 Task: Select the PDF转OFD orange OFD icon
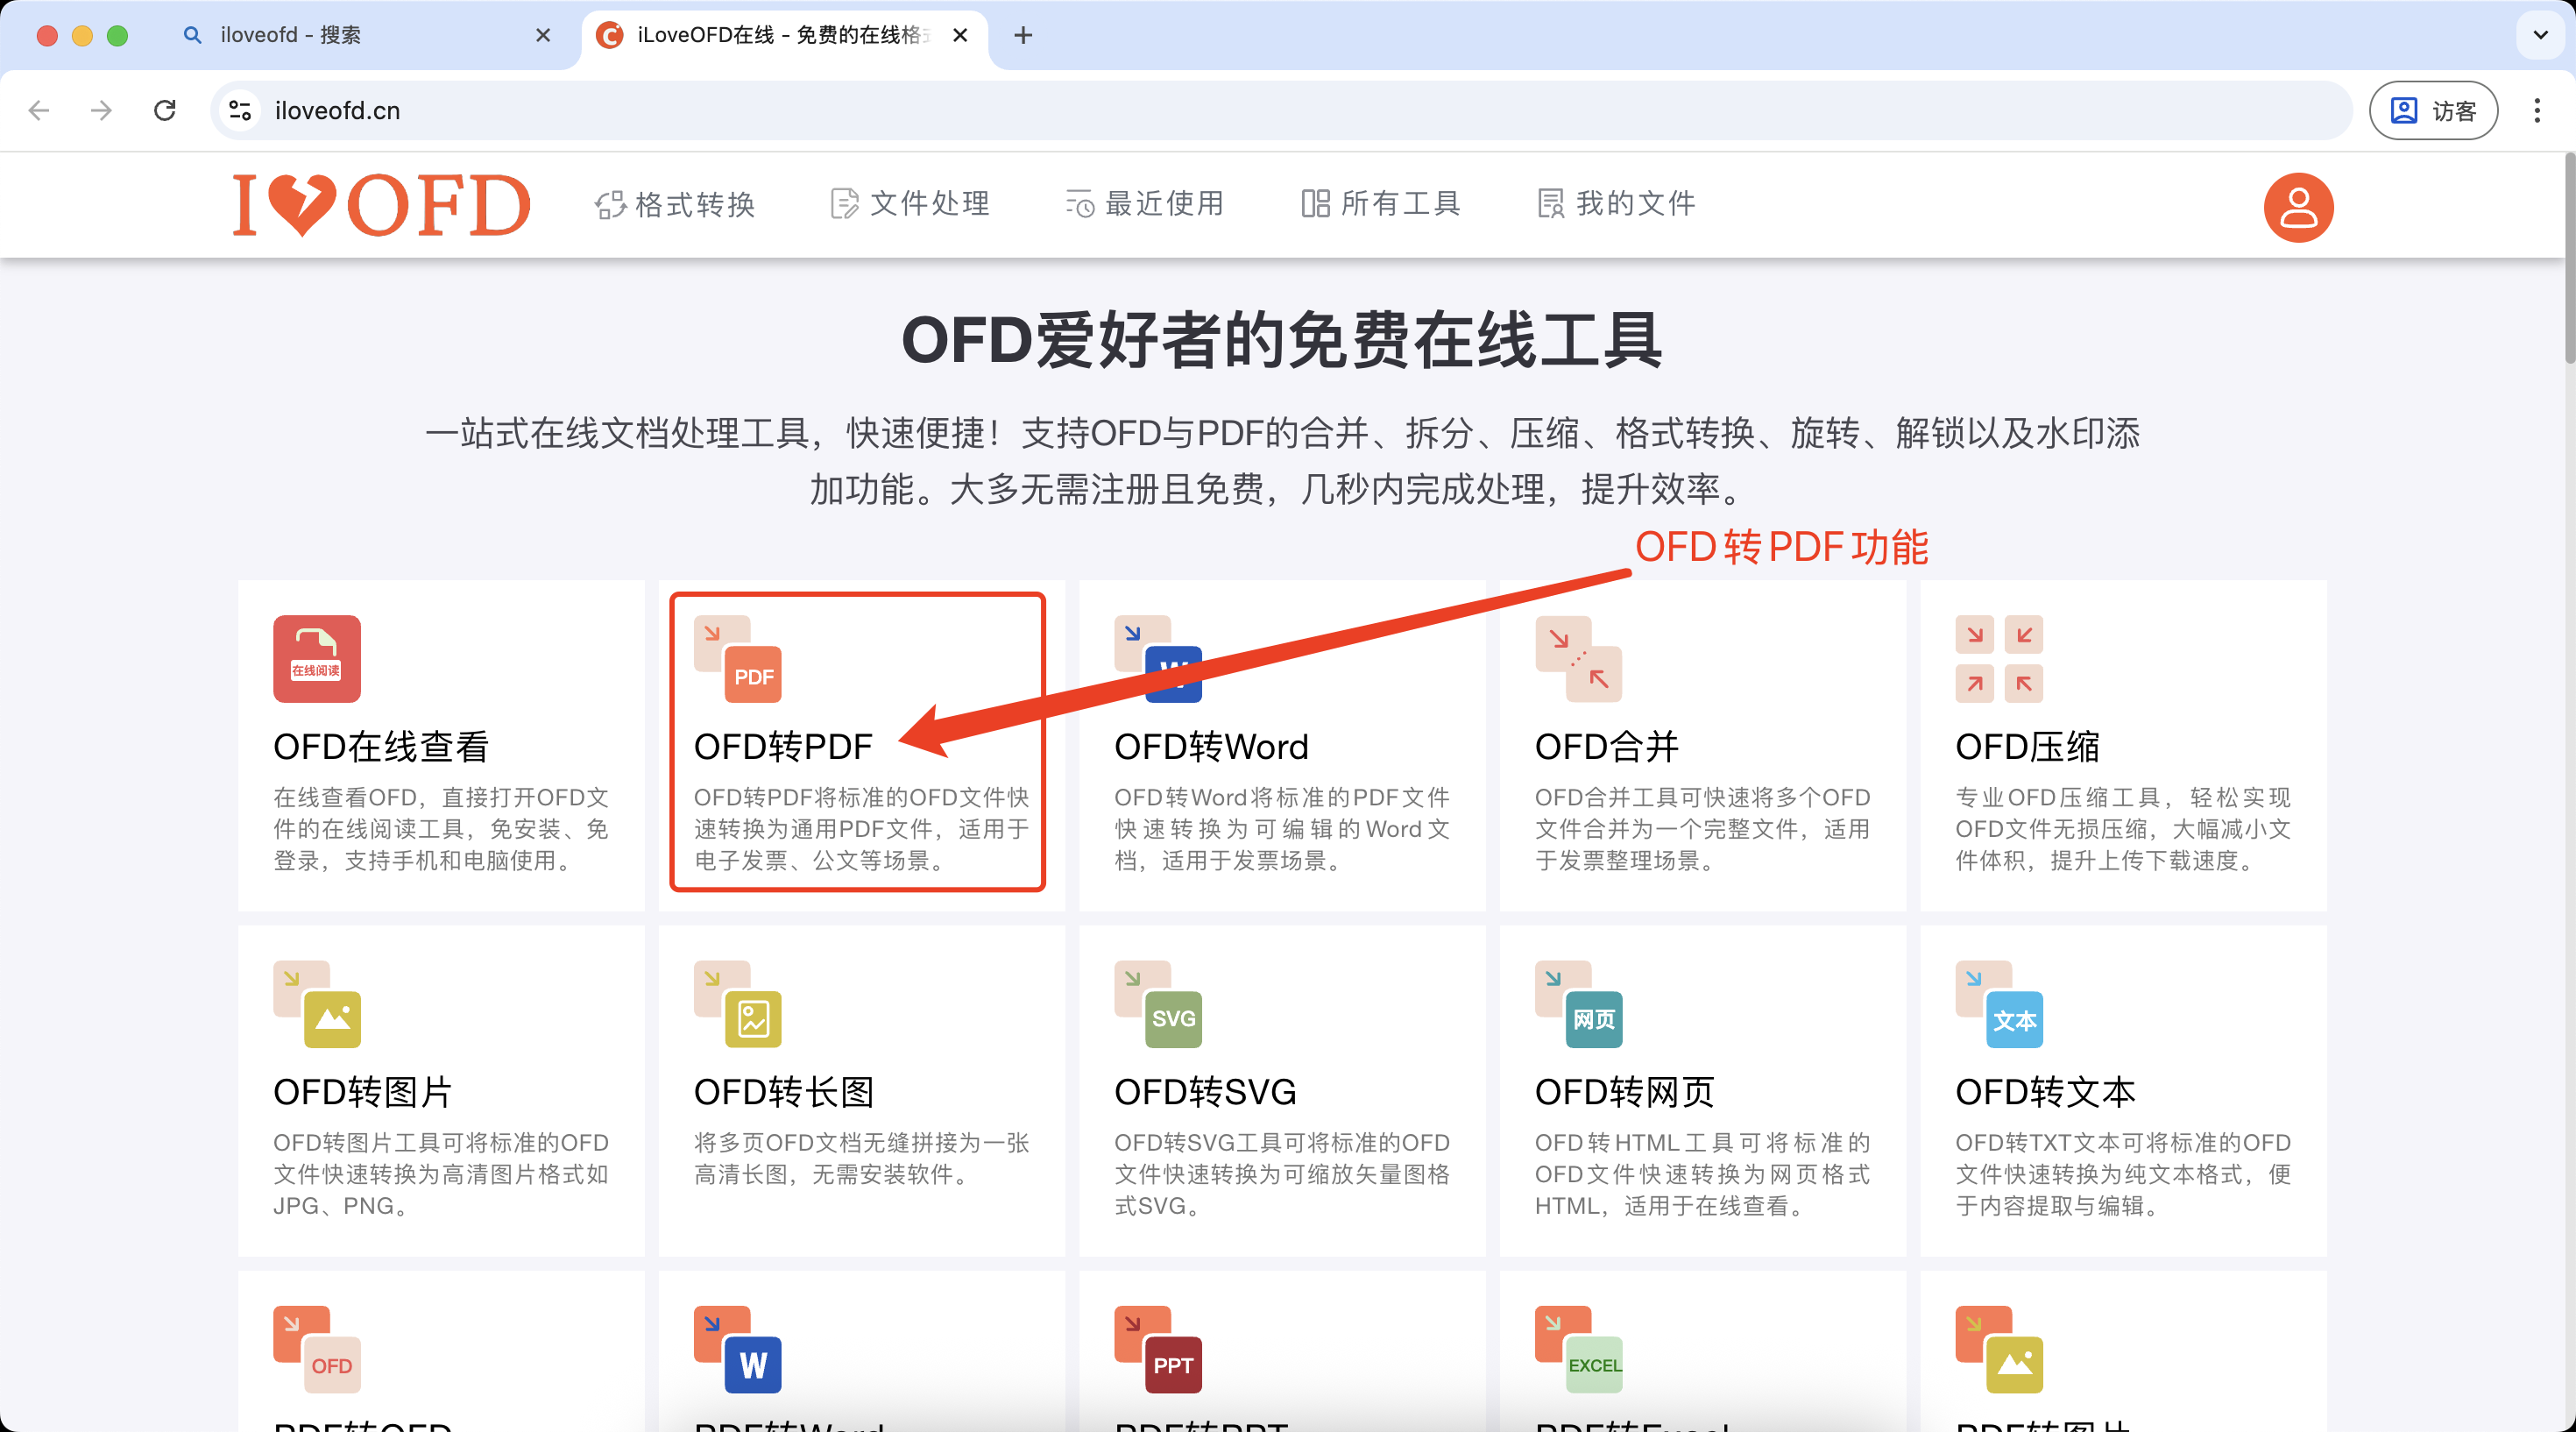[331, 1363]
